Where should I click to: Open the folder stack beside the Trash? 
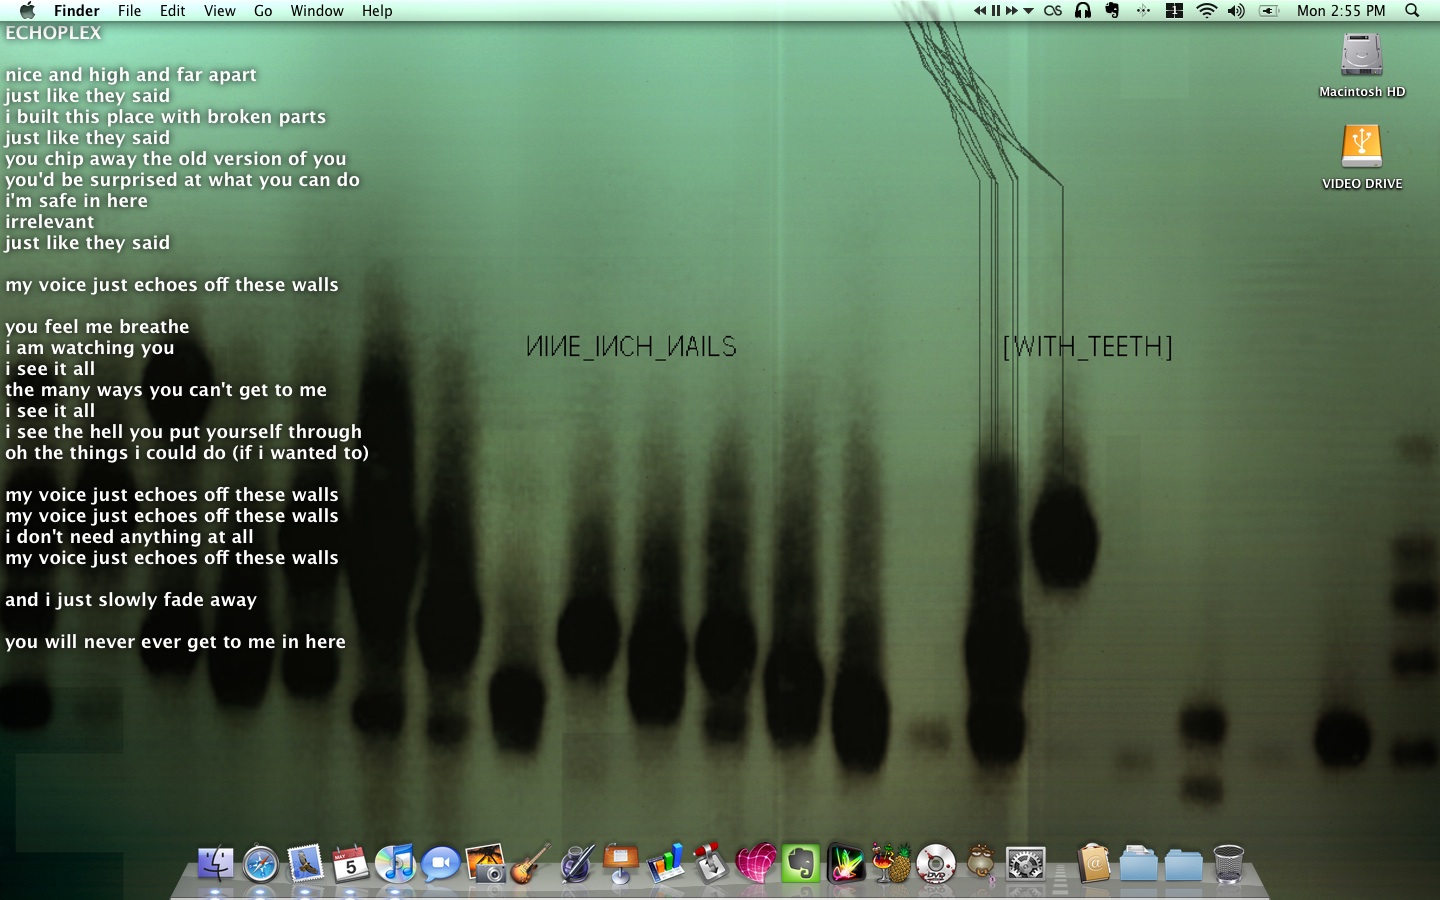[1184, 863]
